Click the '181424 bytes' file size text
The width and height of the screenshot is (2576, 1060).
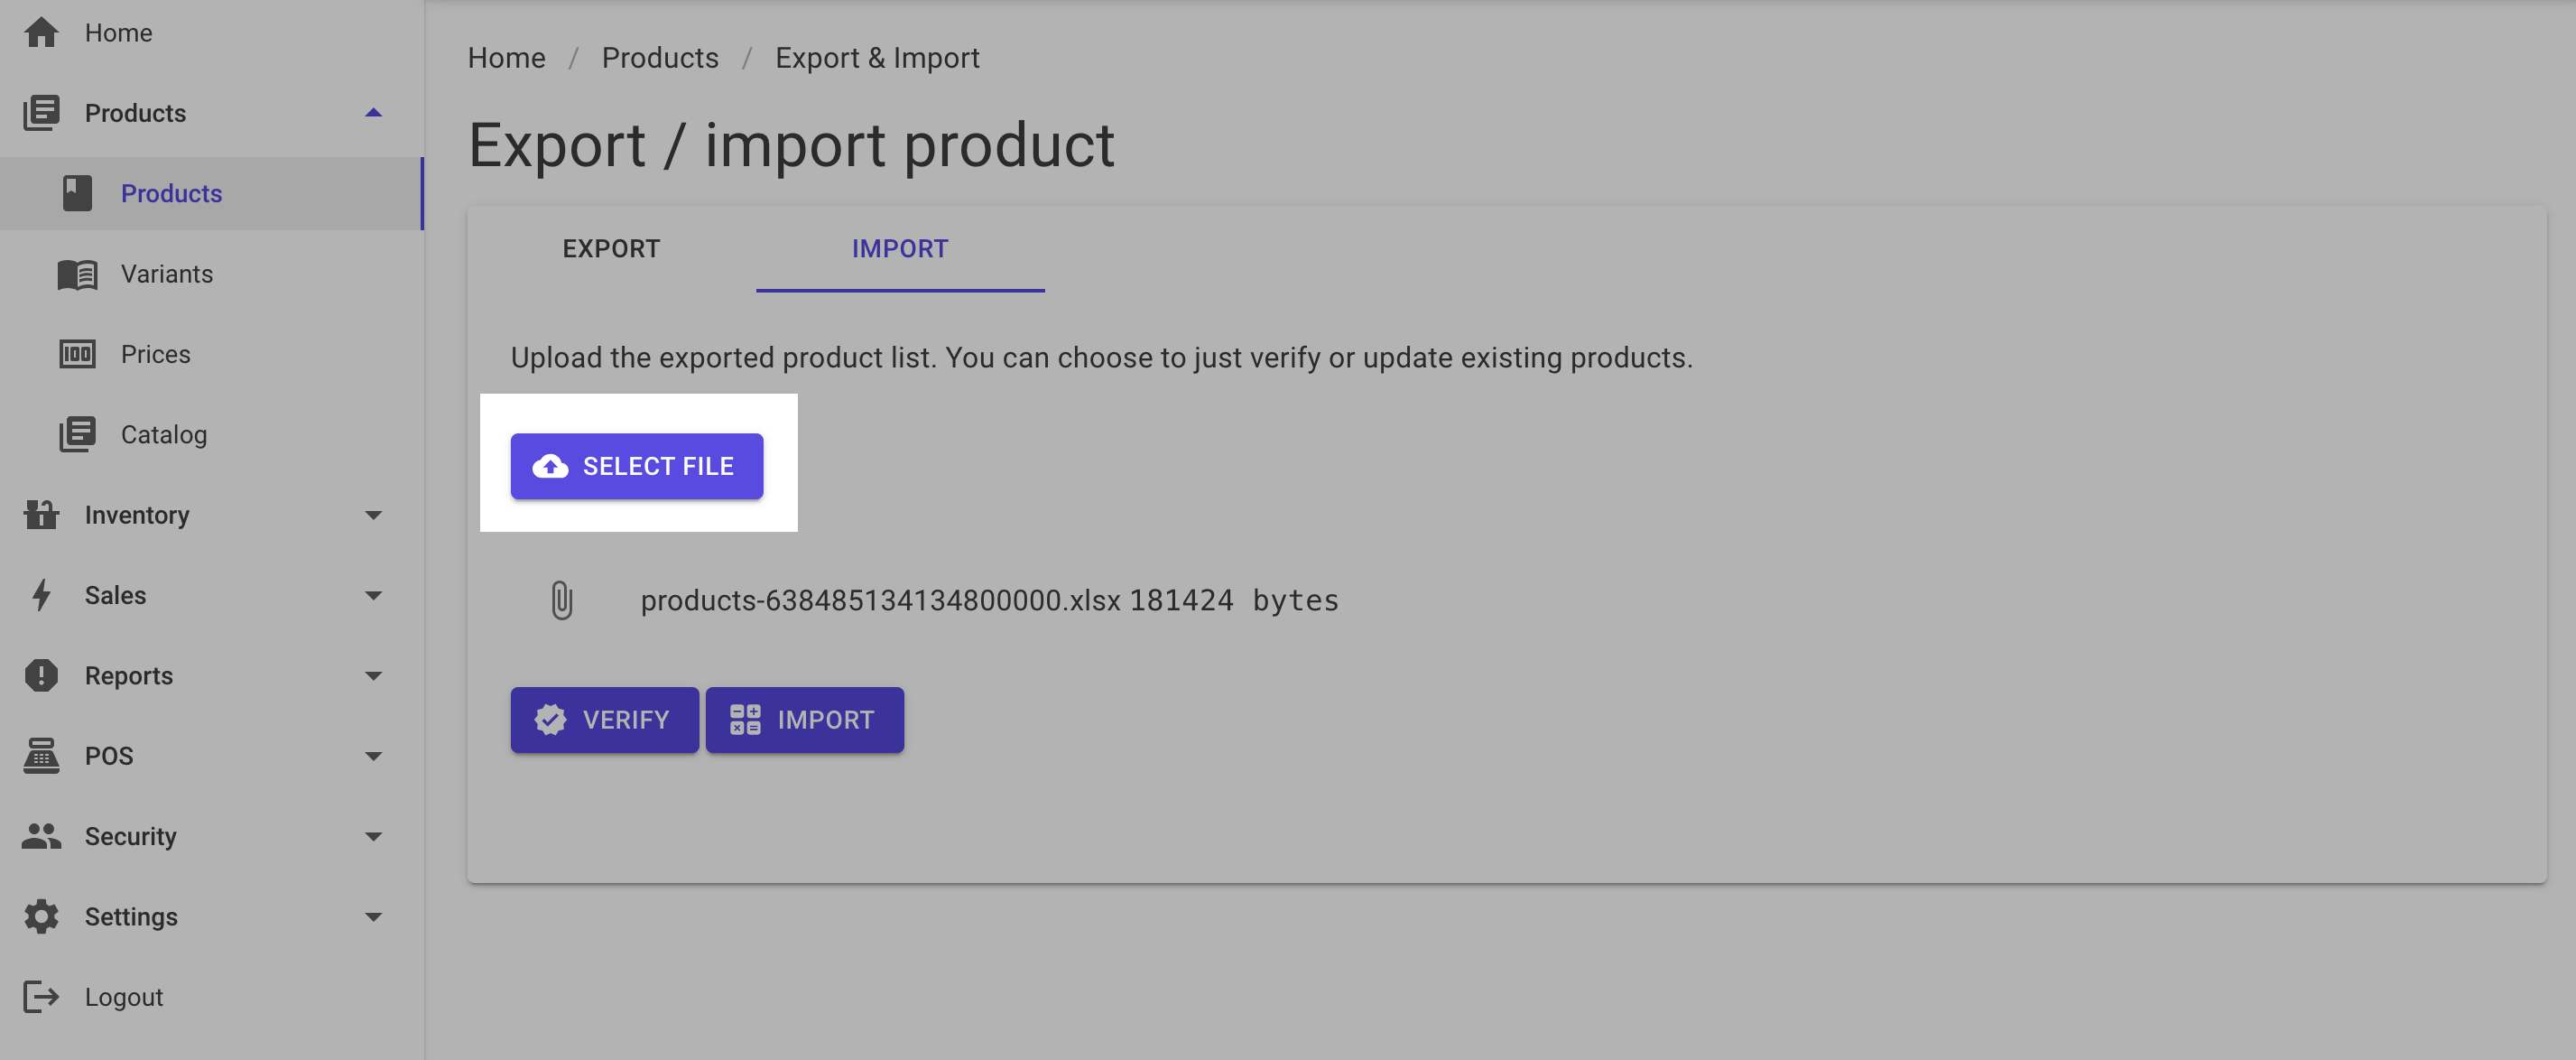point(1234,600)
